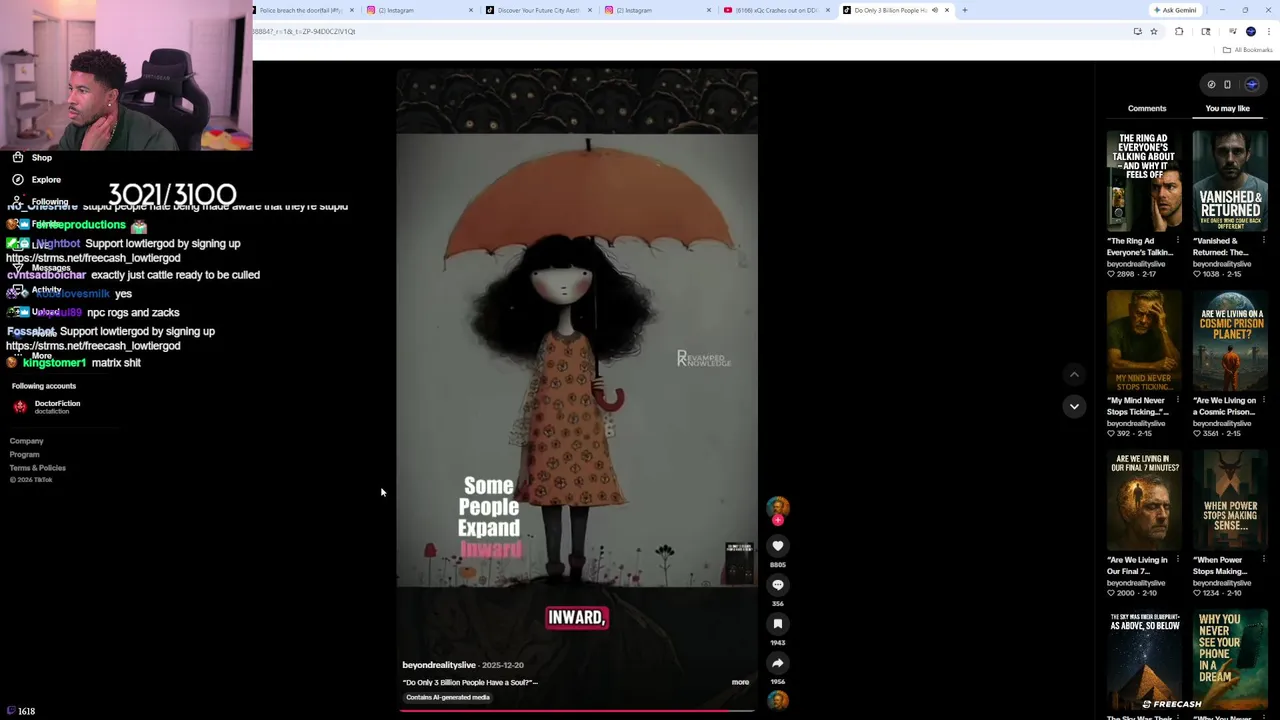Open Program footer link
The image size is (1280, 720).
pyautogui.click(x=25, y=454)
